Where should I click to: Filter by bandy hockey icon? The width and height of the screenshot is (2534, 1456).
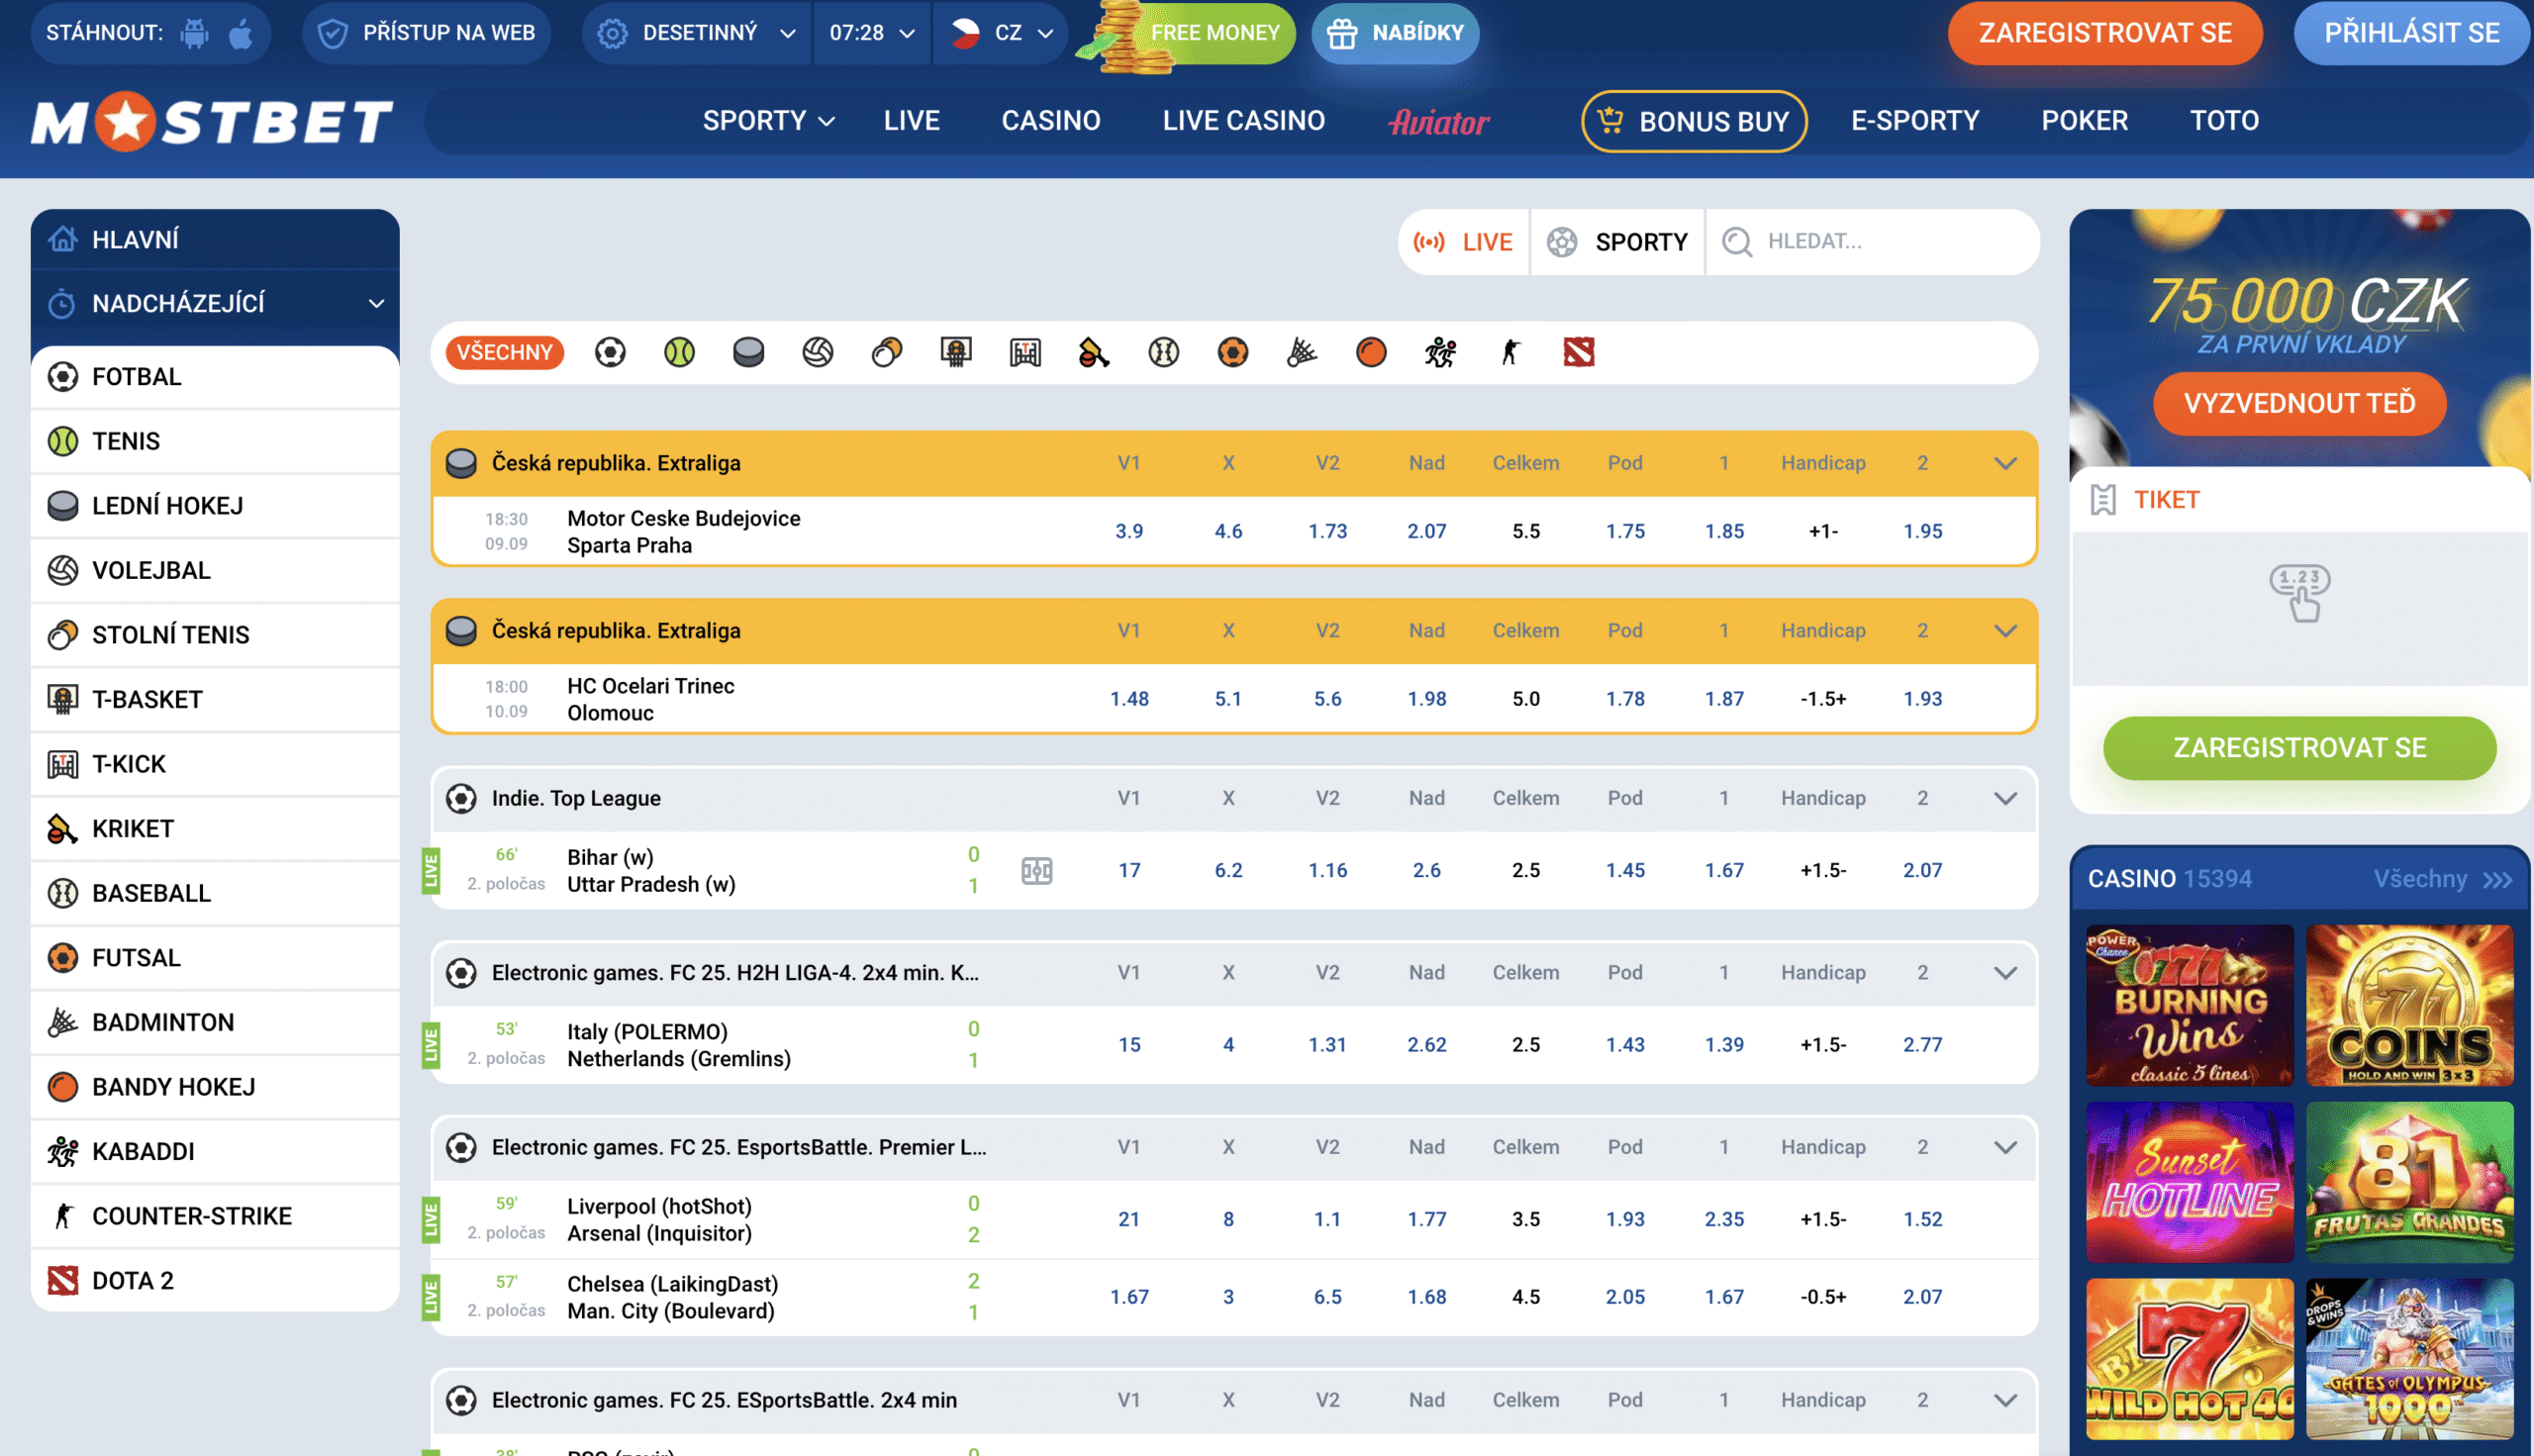(x=1371, y=352)
